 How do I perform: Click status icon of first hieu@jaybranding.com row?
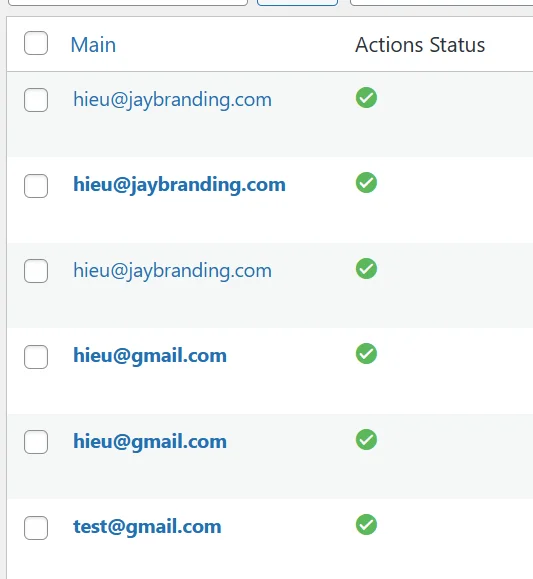pyautogui.click(x=366, y=97)
